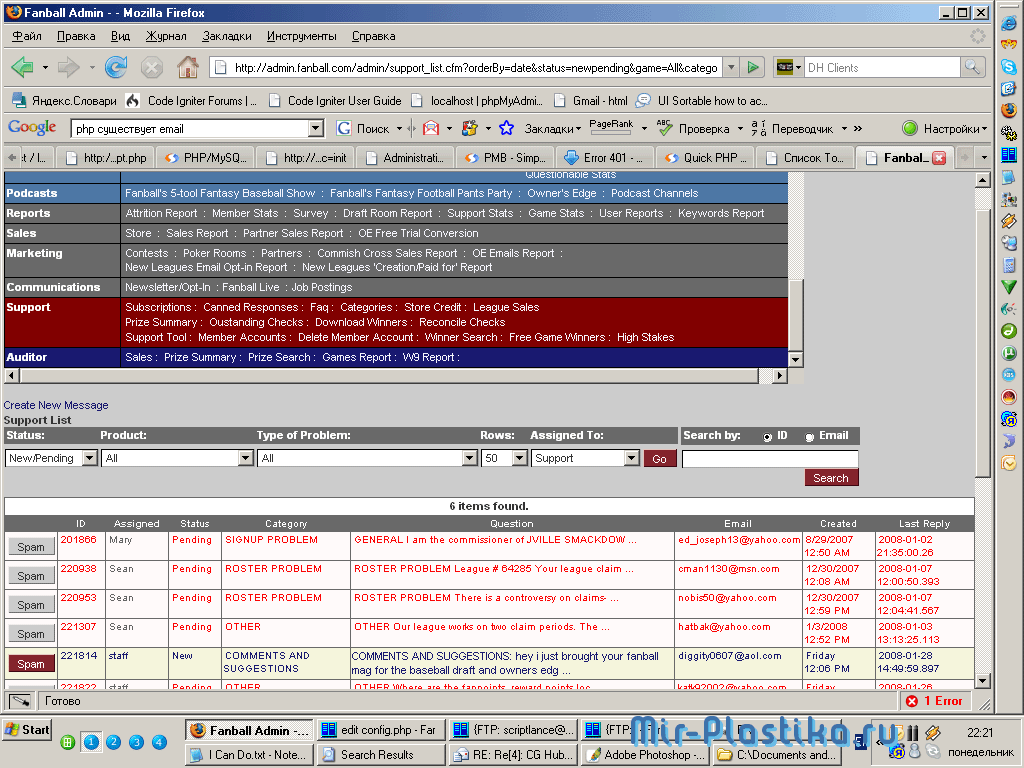The width and height of the screenshot is (1024, 768).
Task: Switch to the Error 401 tab
Action: tap(604, 158)
